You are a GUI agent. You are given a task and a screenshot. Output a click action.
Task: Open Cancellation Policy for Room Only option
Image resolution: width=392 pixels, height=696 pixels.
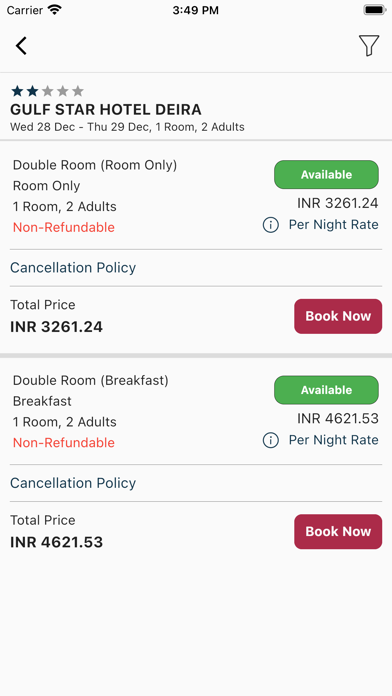pyautogui.click(x=73, y=268)
